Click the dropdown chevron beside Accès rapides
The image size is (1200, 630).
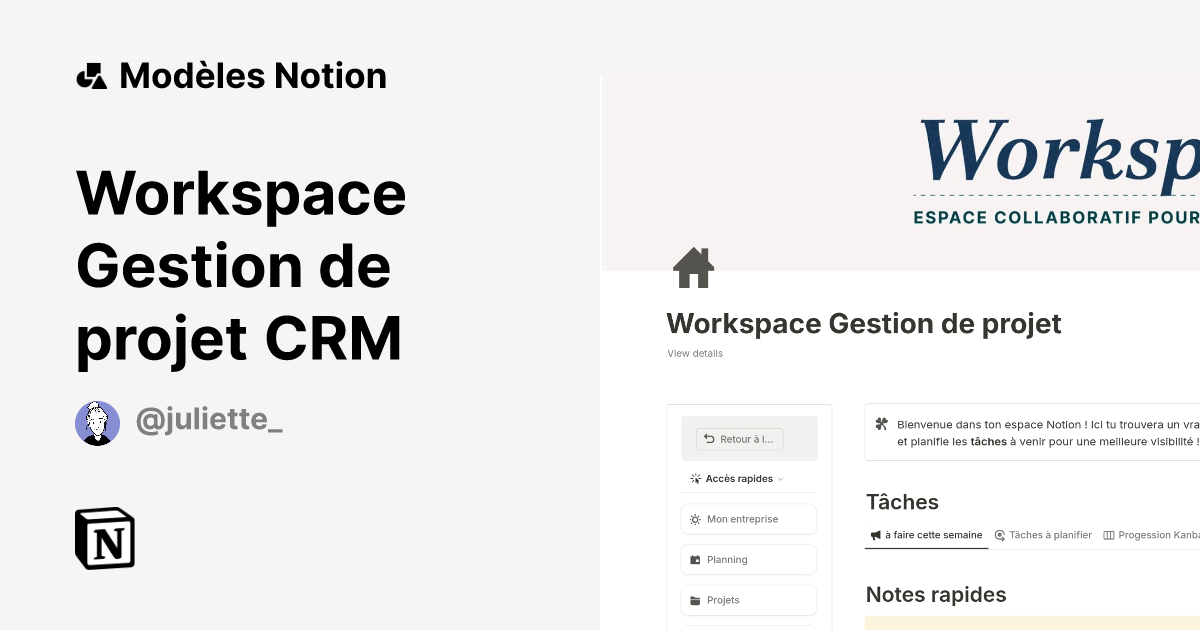pyautogui.click(x=780, y=479)
